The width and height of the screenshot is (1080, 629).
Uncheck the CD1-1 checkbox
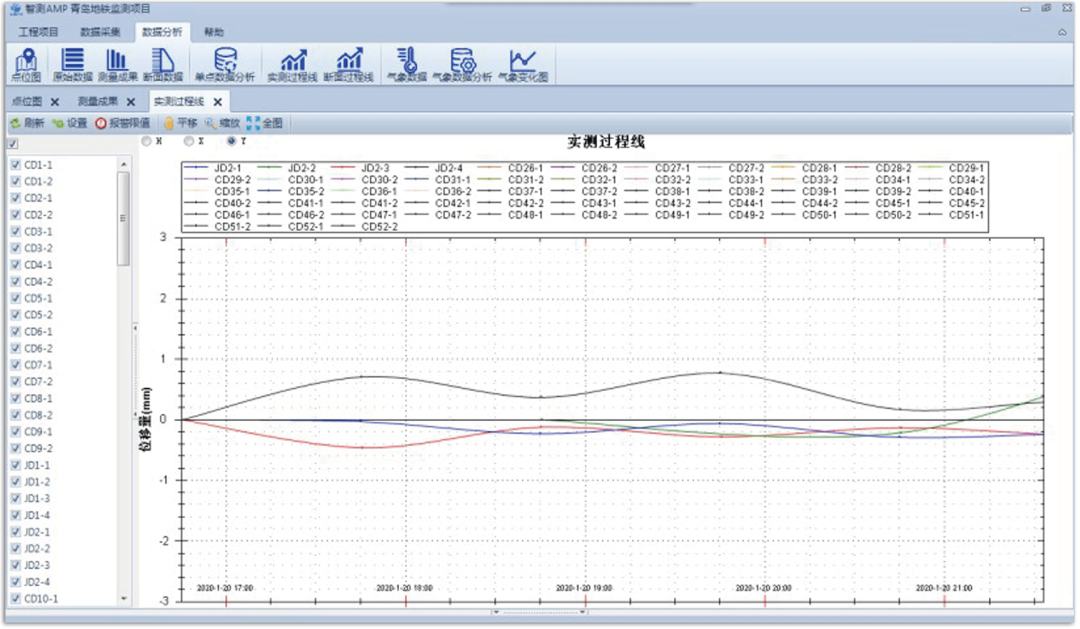tap(15, 165)
